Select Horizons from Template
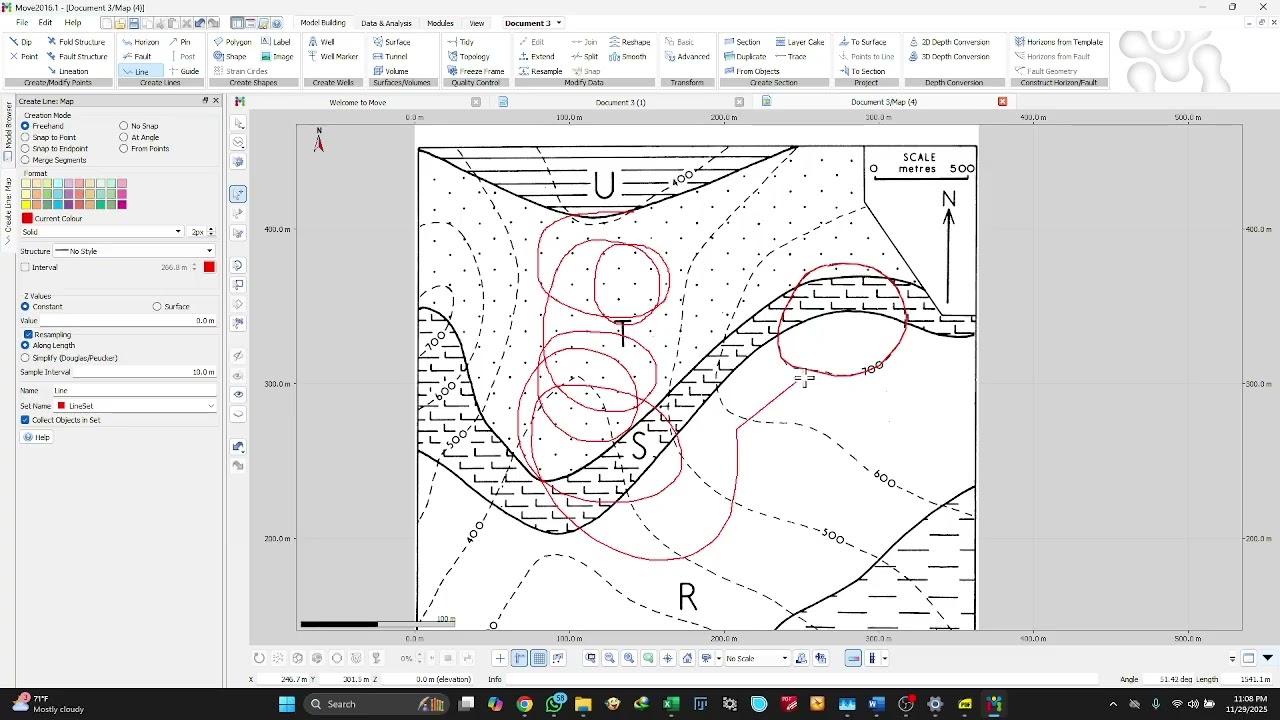Image resolution: width=1280 pixels, height=720 pixels. pos(1059,42)
